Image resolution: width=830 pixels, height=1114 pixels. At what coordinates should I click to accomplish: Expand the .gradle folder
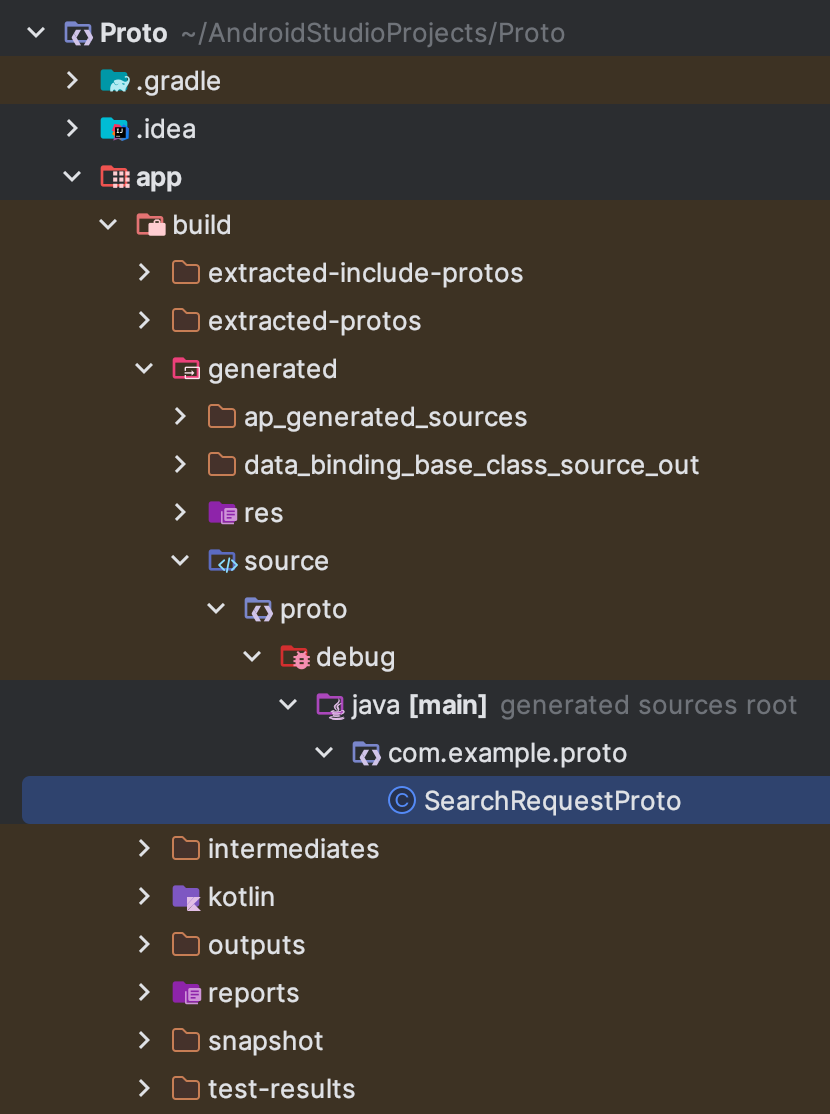[x=72, y=80]
